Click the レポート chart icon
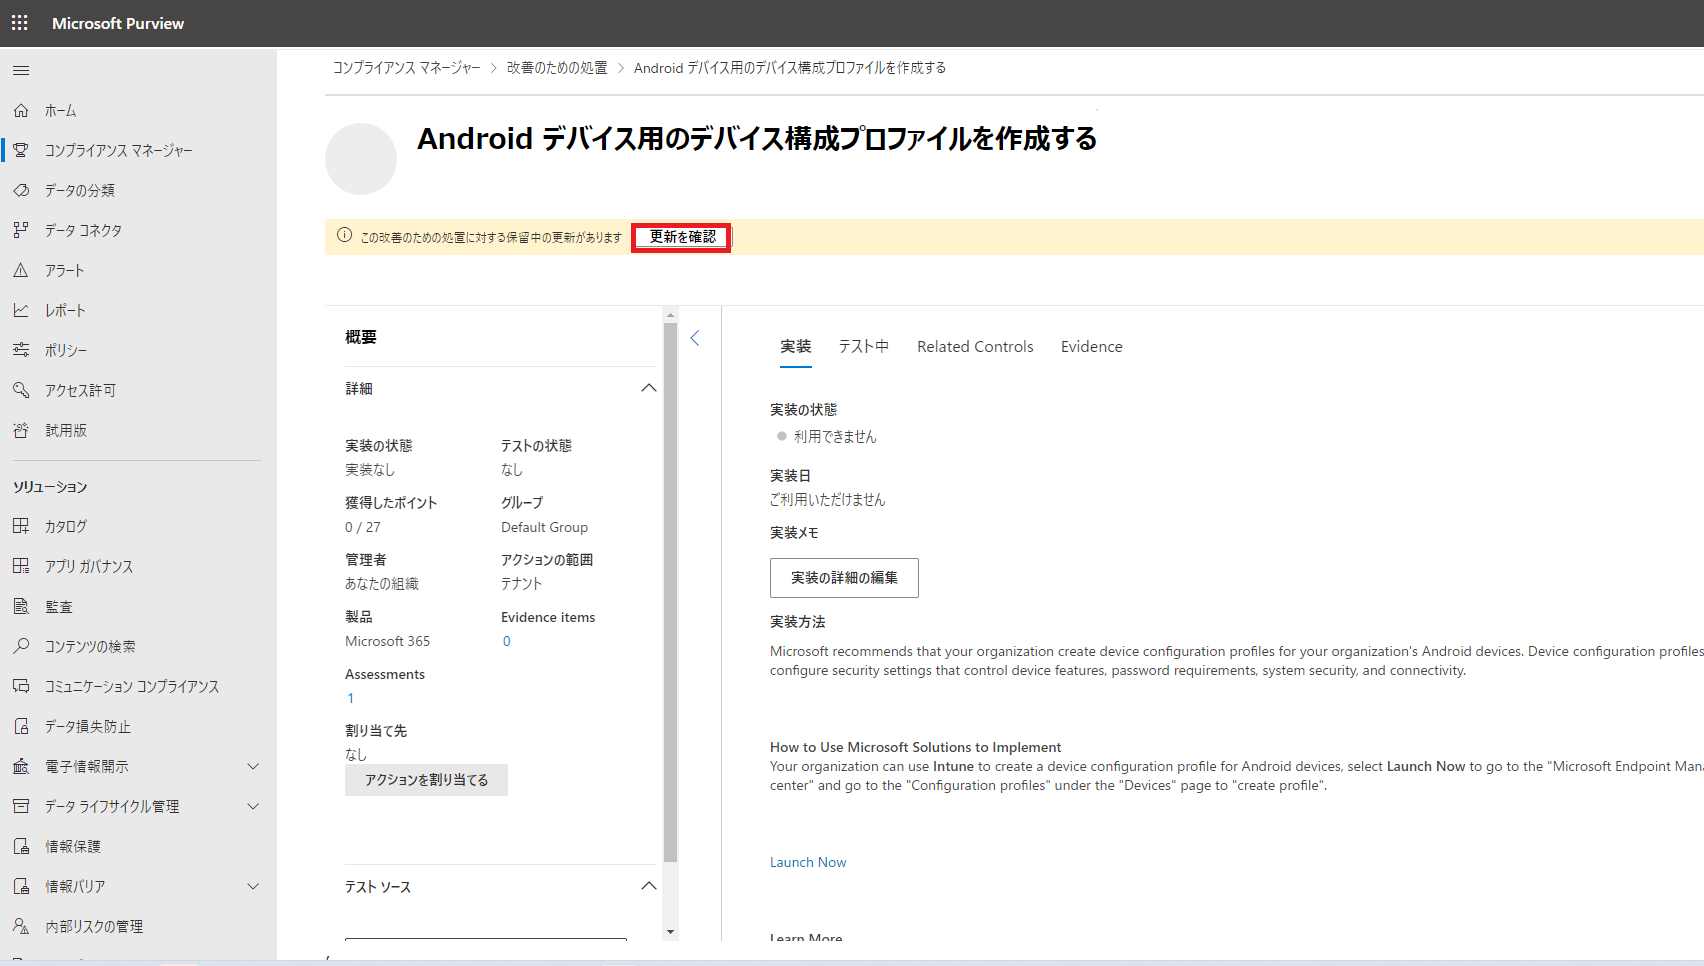Image resolution: width=1704 pixels, height=966 pixels. click(x=21, y=310)
